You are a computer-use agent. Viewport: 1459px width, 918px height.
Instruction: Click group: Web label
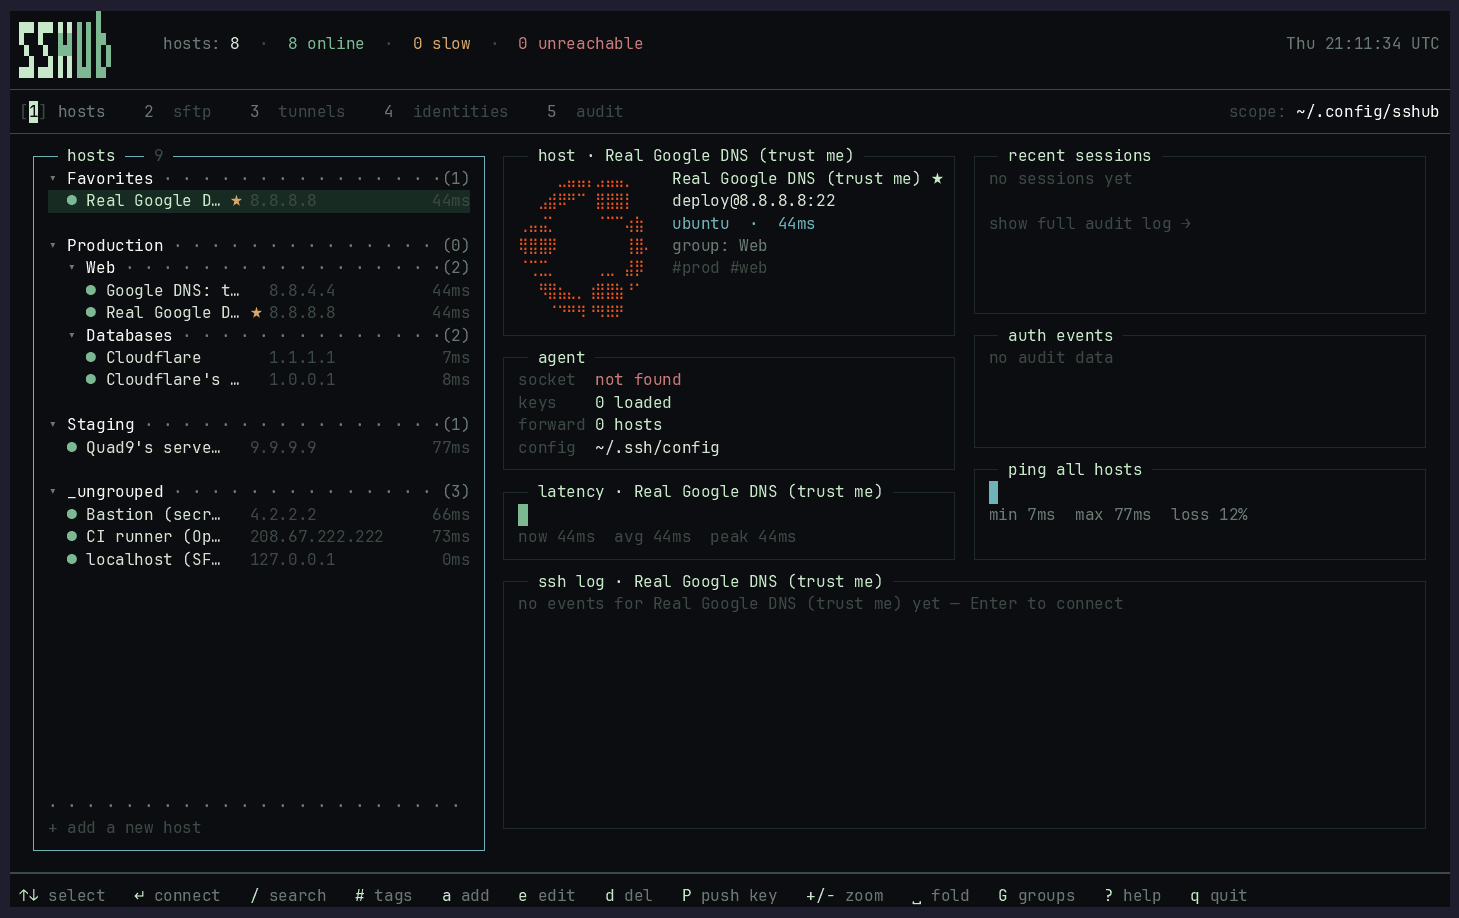(x=720, y=246)
